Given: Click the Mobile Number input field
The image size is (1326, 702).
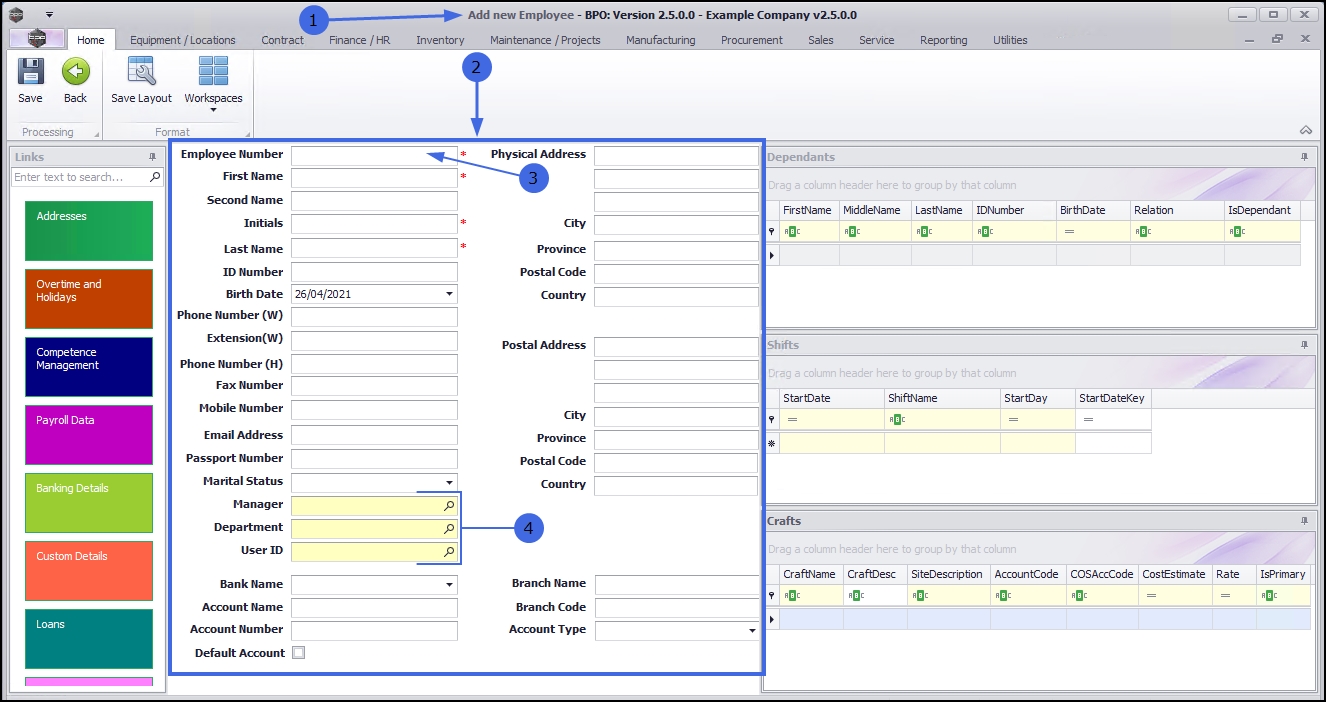Looking at the screenshot, I should click(374, 410).
